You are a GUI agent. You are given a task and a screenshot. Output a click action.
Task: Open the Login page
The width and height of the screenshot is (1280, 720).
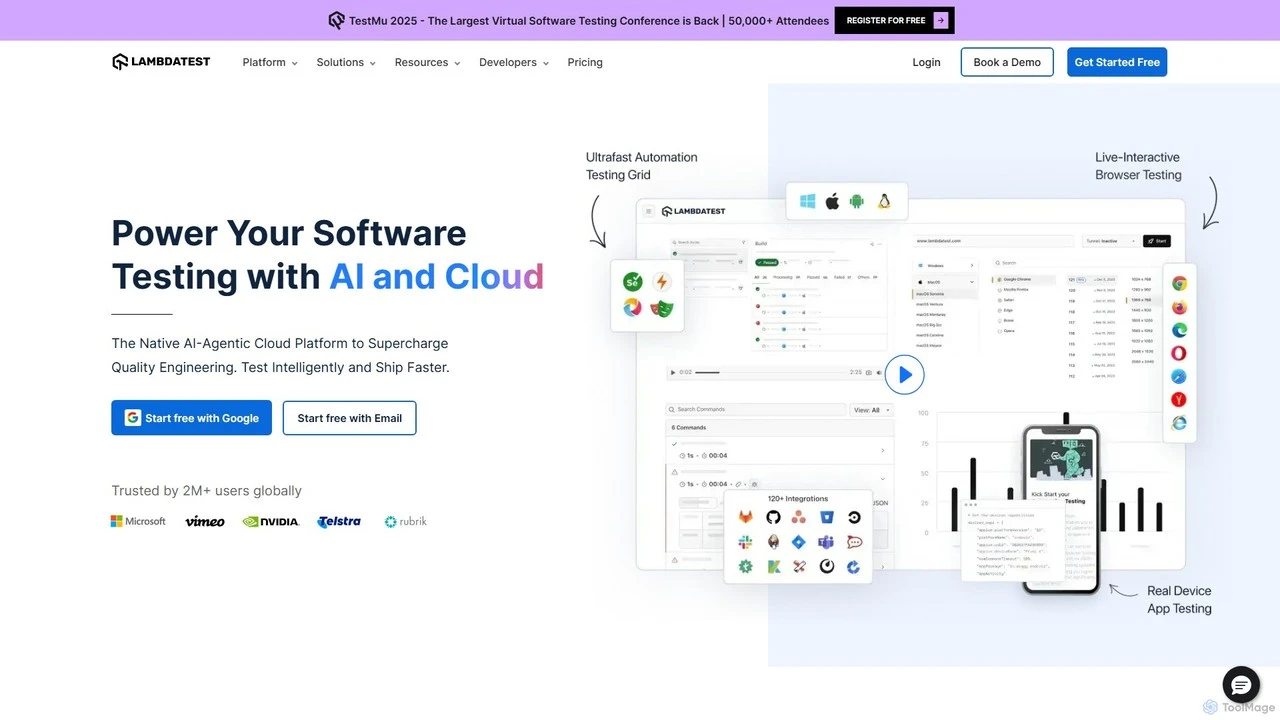pos(926,62)
